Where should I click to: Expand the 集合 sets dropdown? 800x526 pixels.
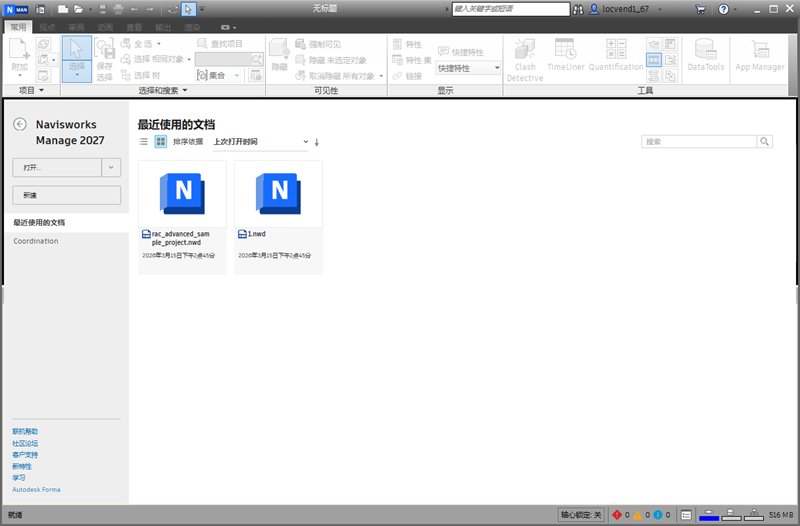point(237,76)
